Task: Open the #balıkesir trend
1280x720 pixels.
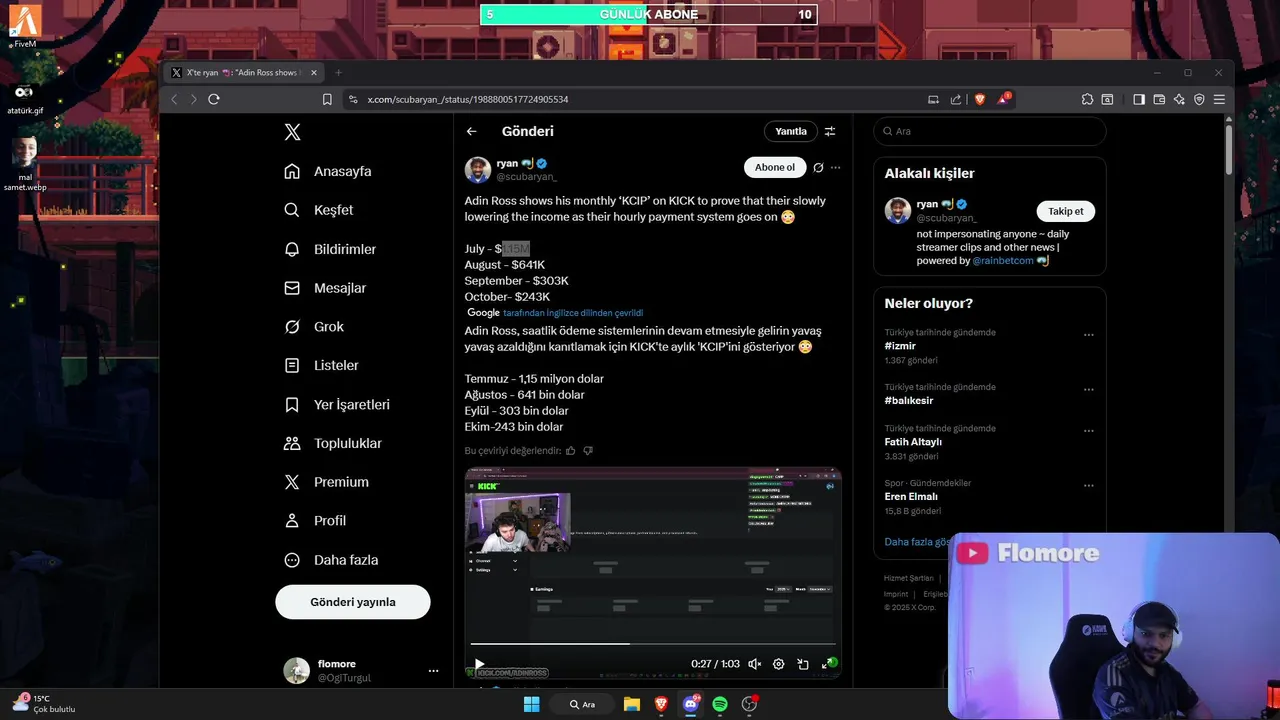Action: [x=909, y=401]
